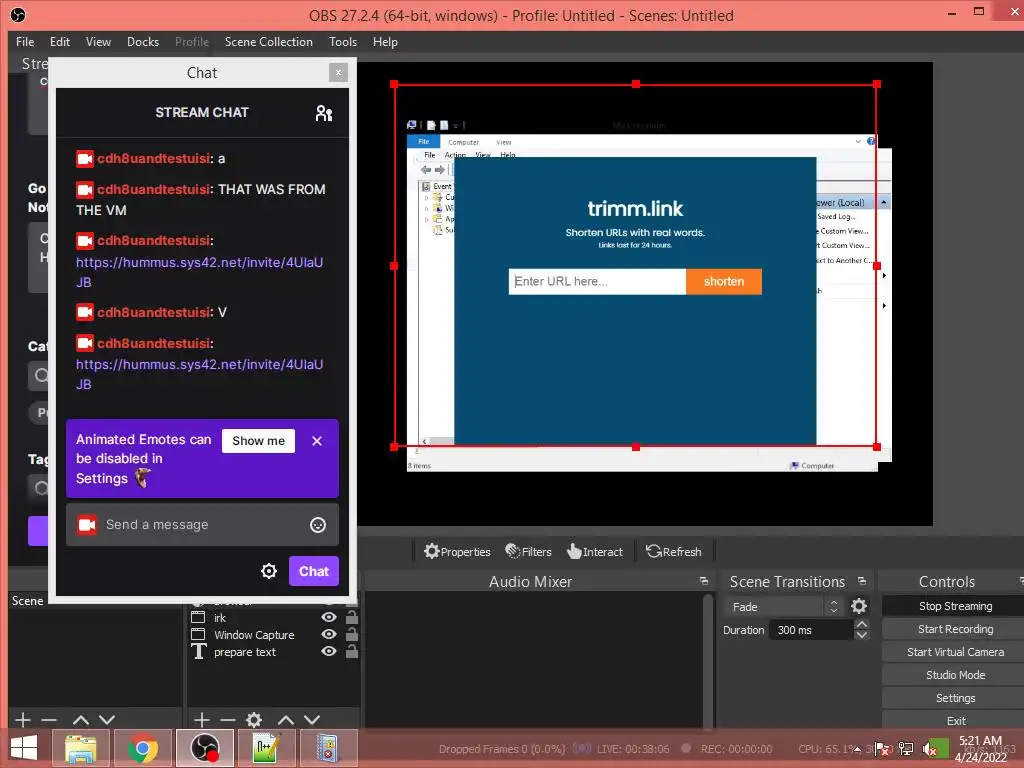The height and width of the screenshot is (768, 1024).
Task: Toggle visibility of Window Capture source
Action: pyautogui.click(x=329, y=634)
